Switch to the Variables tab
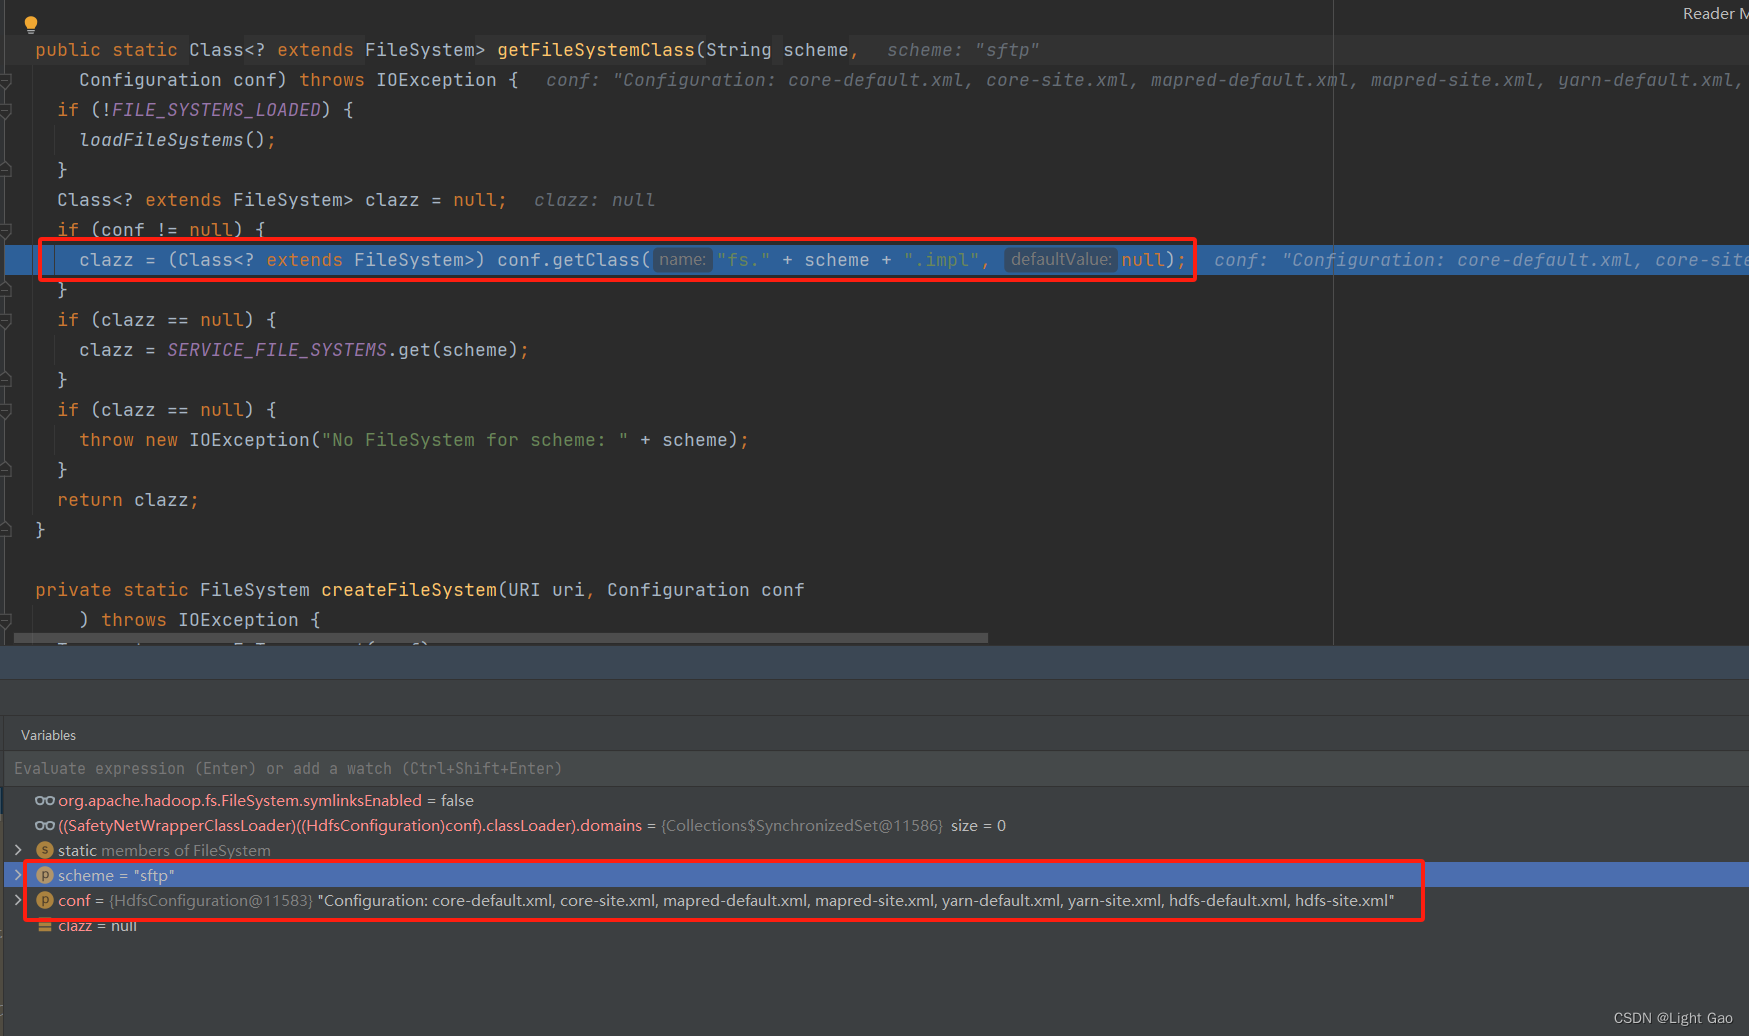The height and width of the screenshot is (1036, 1749). 48,735
